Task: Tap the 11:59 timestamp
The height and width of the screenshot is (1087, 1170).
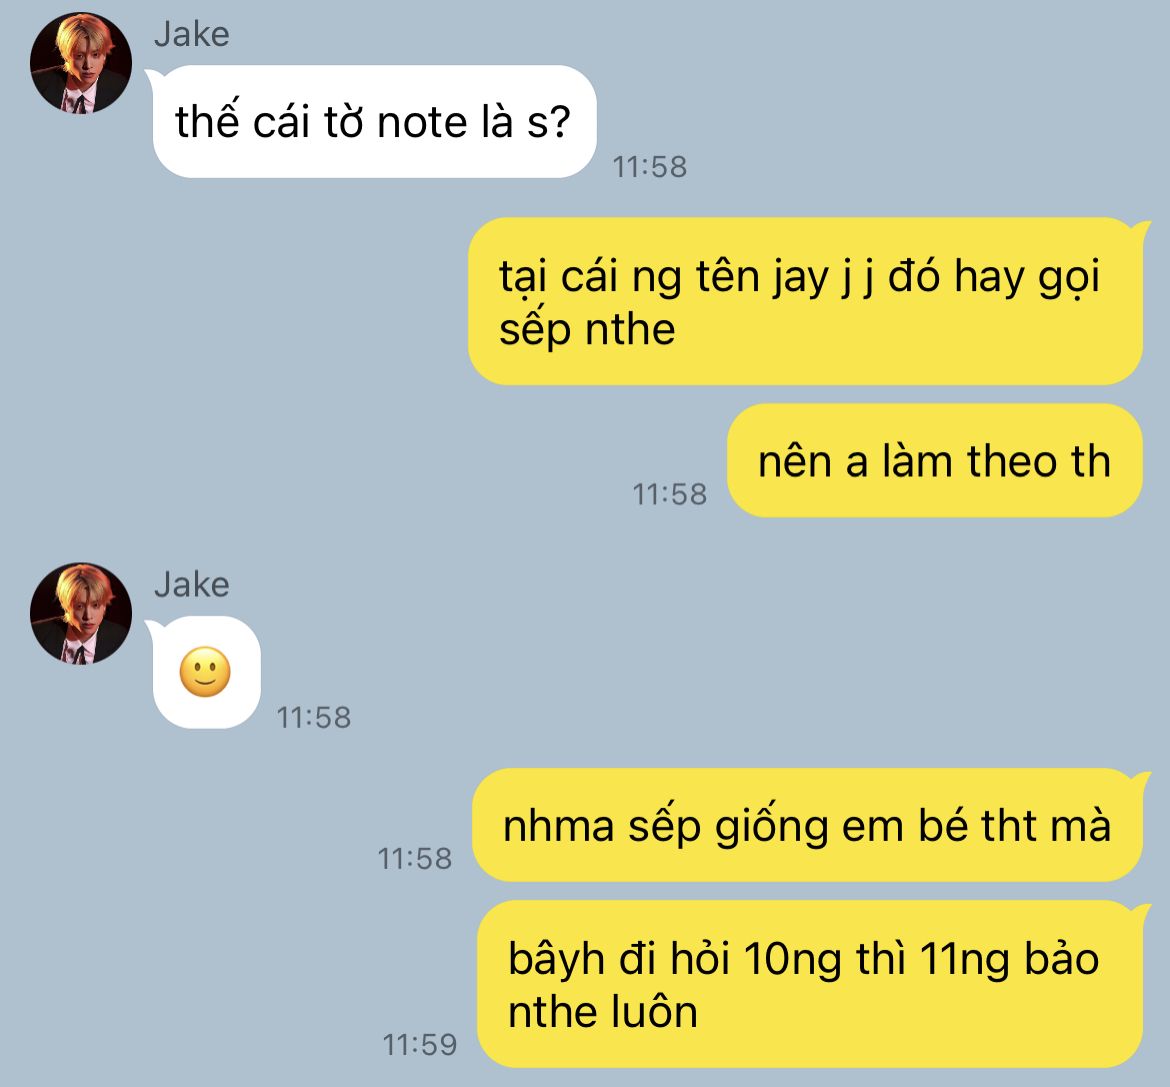Action: 419,1044
